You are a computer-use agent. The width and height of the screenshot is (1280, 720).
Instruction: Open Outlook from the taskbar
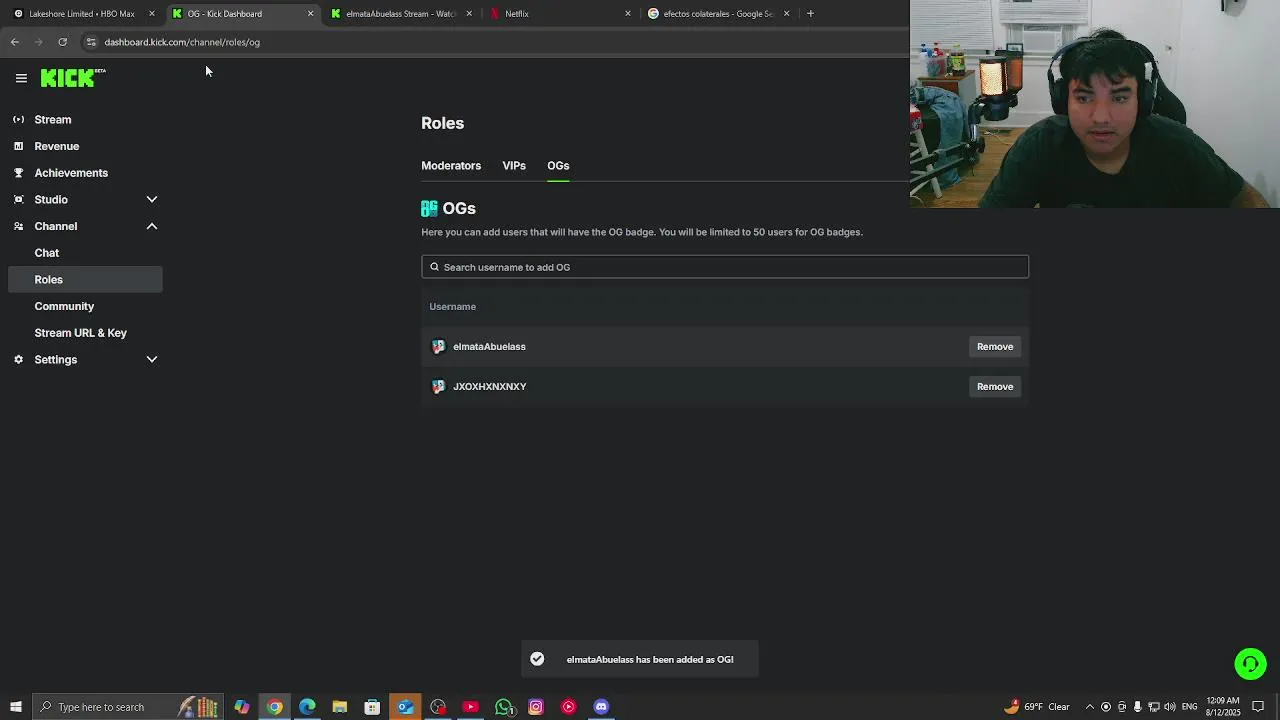405,707
